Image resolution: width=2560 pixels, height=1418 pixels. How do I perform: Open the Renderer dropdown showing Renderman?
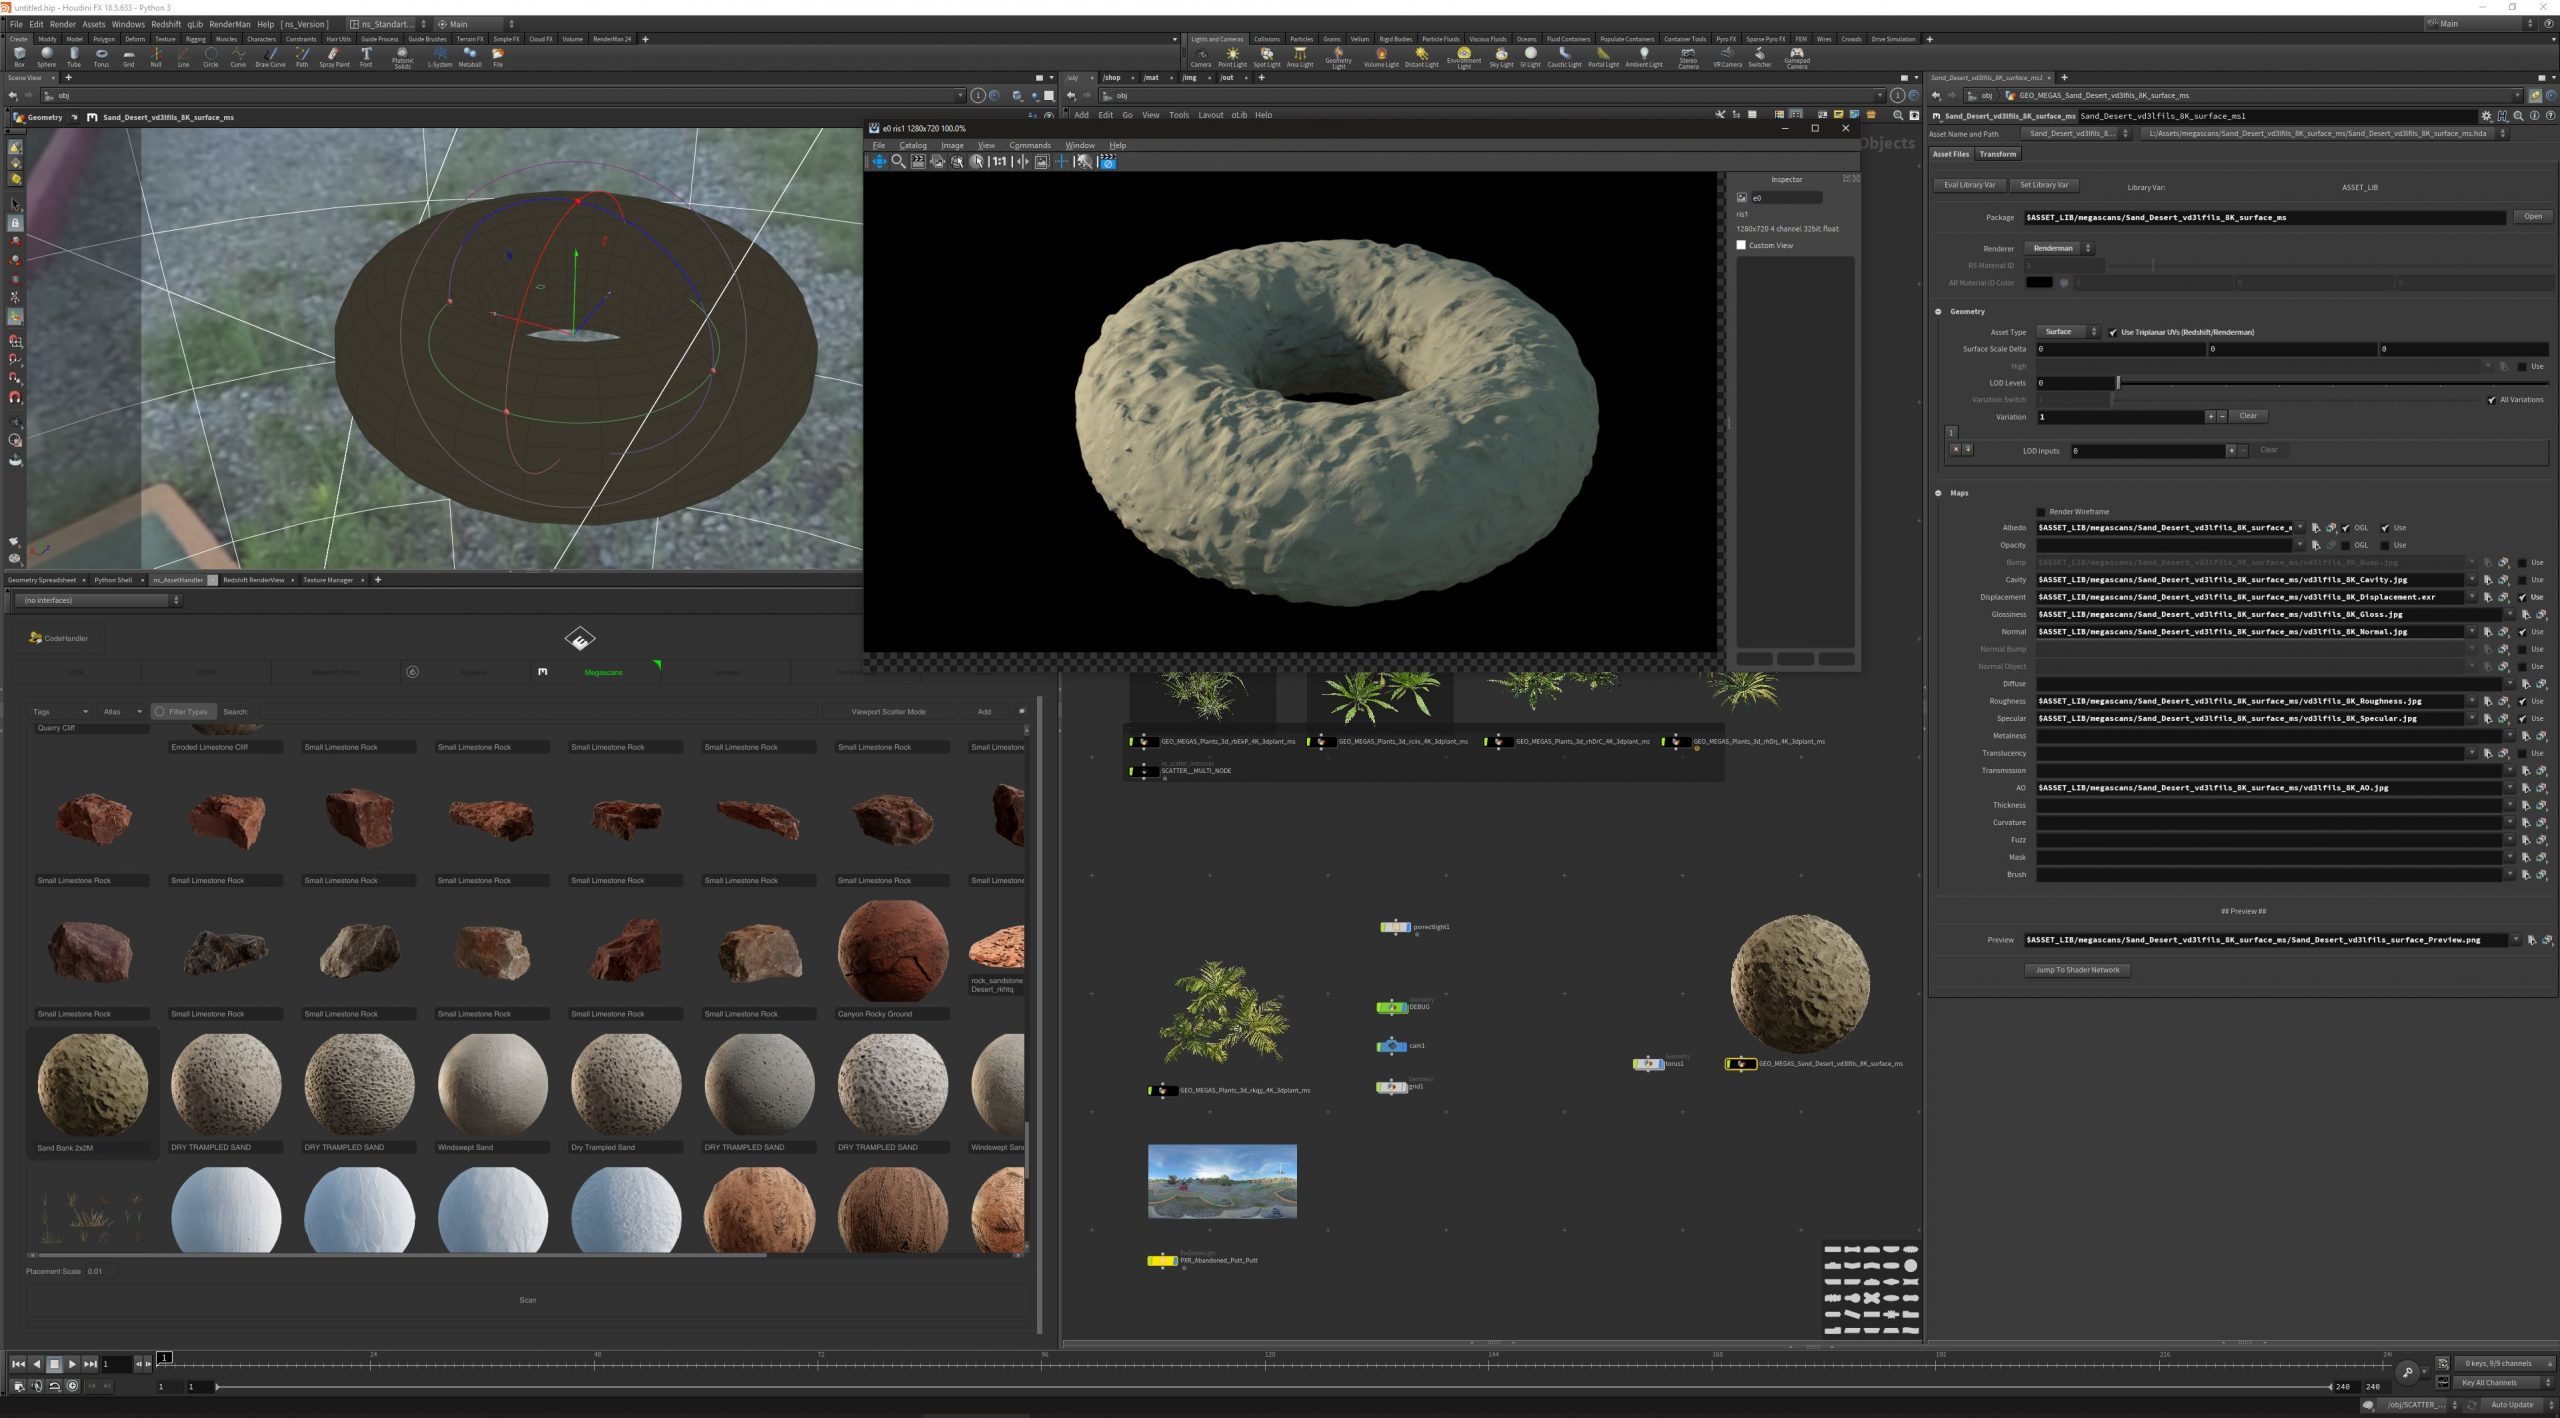coord(2058,248)
